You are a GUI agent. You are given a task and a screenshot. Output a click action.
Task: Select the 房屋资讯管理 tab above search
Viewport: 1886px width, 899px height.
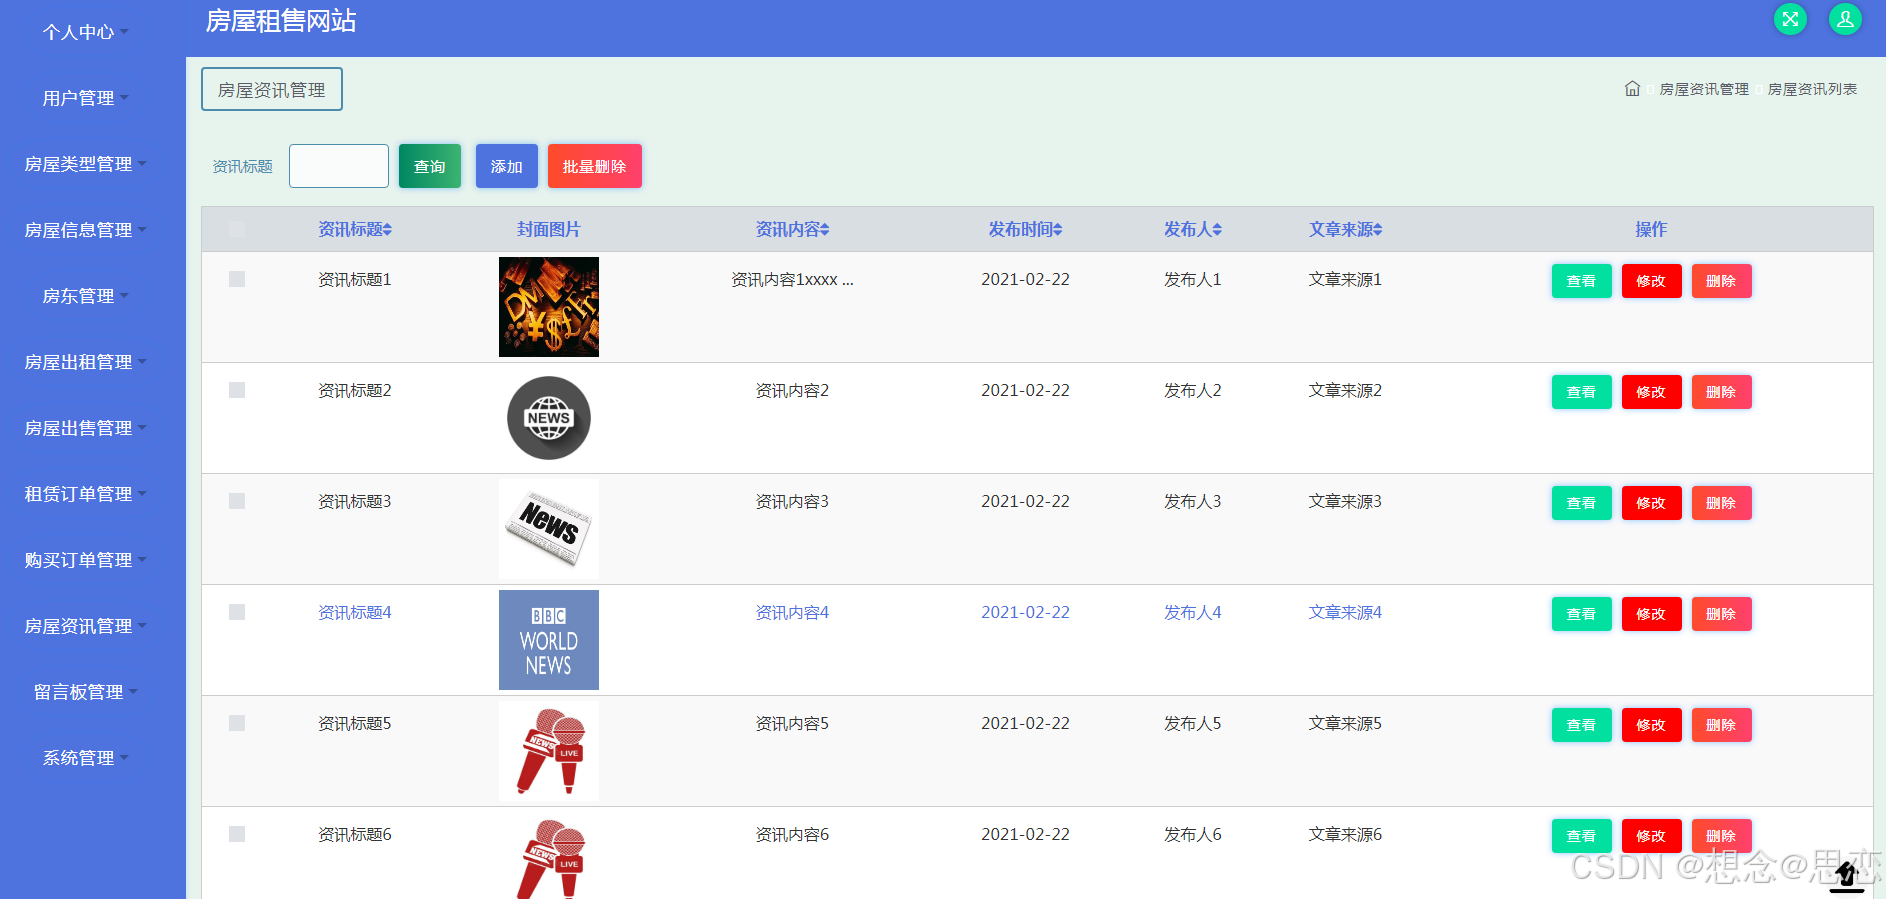click(x=272, y=89)
